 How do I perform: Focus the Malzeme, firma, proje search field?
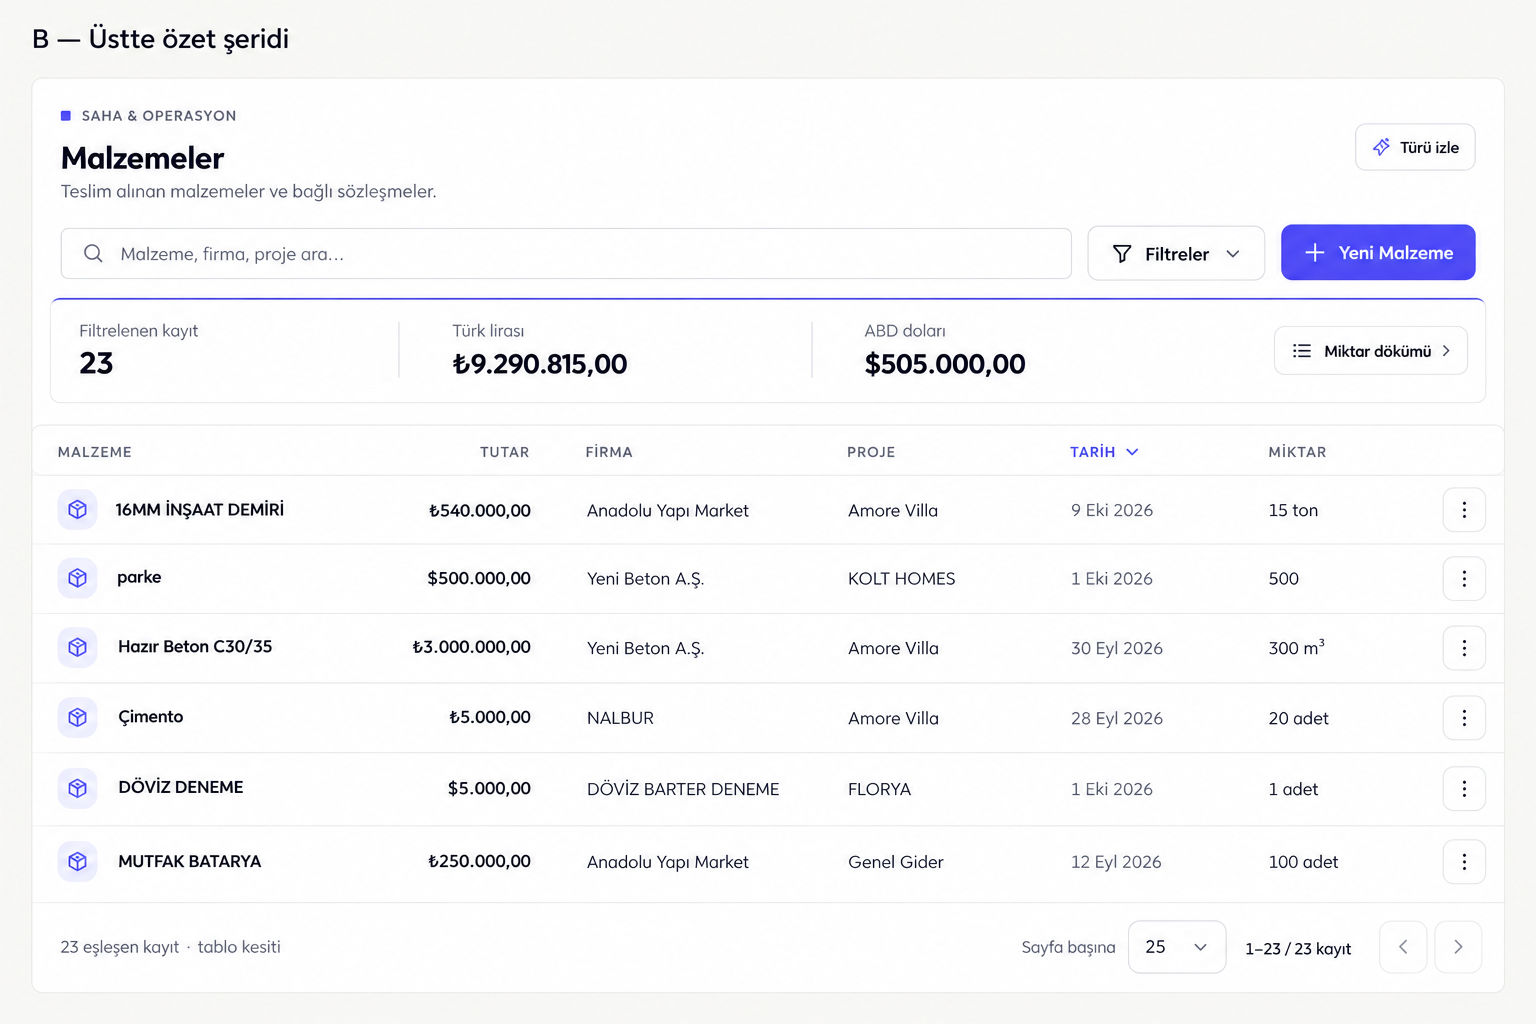566,254
